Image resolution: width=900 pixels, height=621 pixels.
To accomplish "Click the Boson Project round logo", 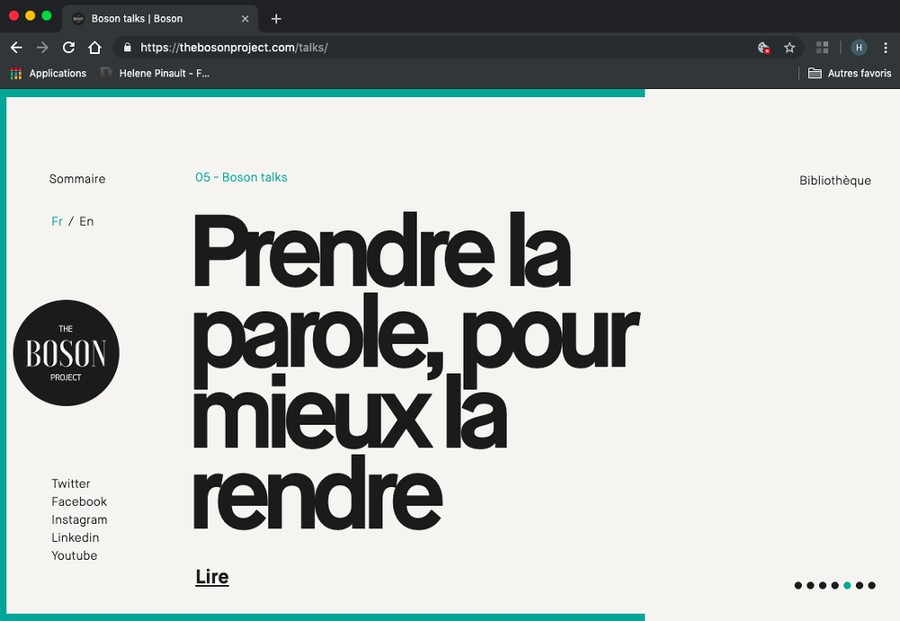I will pos(66,353).
